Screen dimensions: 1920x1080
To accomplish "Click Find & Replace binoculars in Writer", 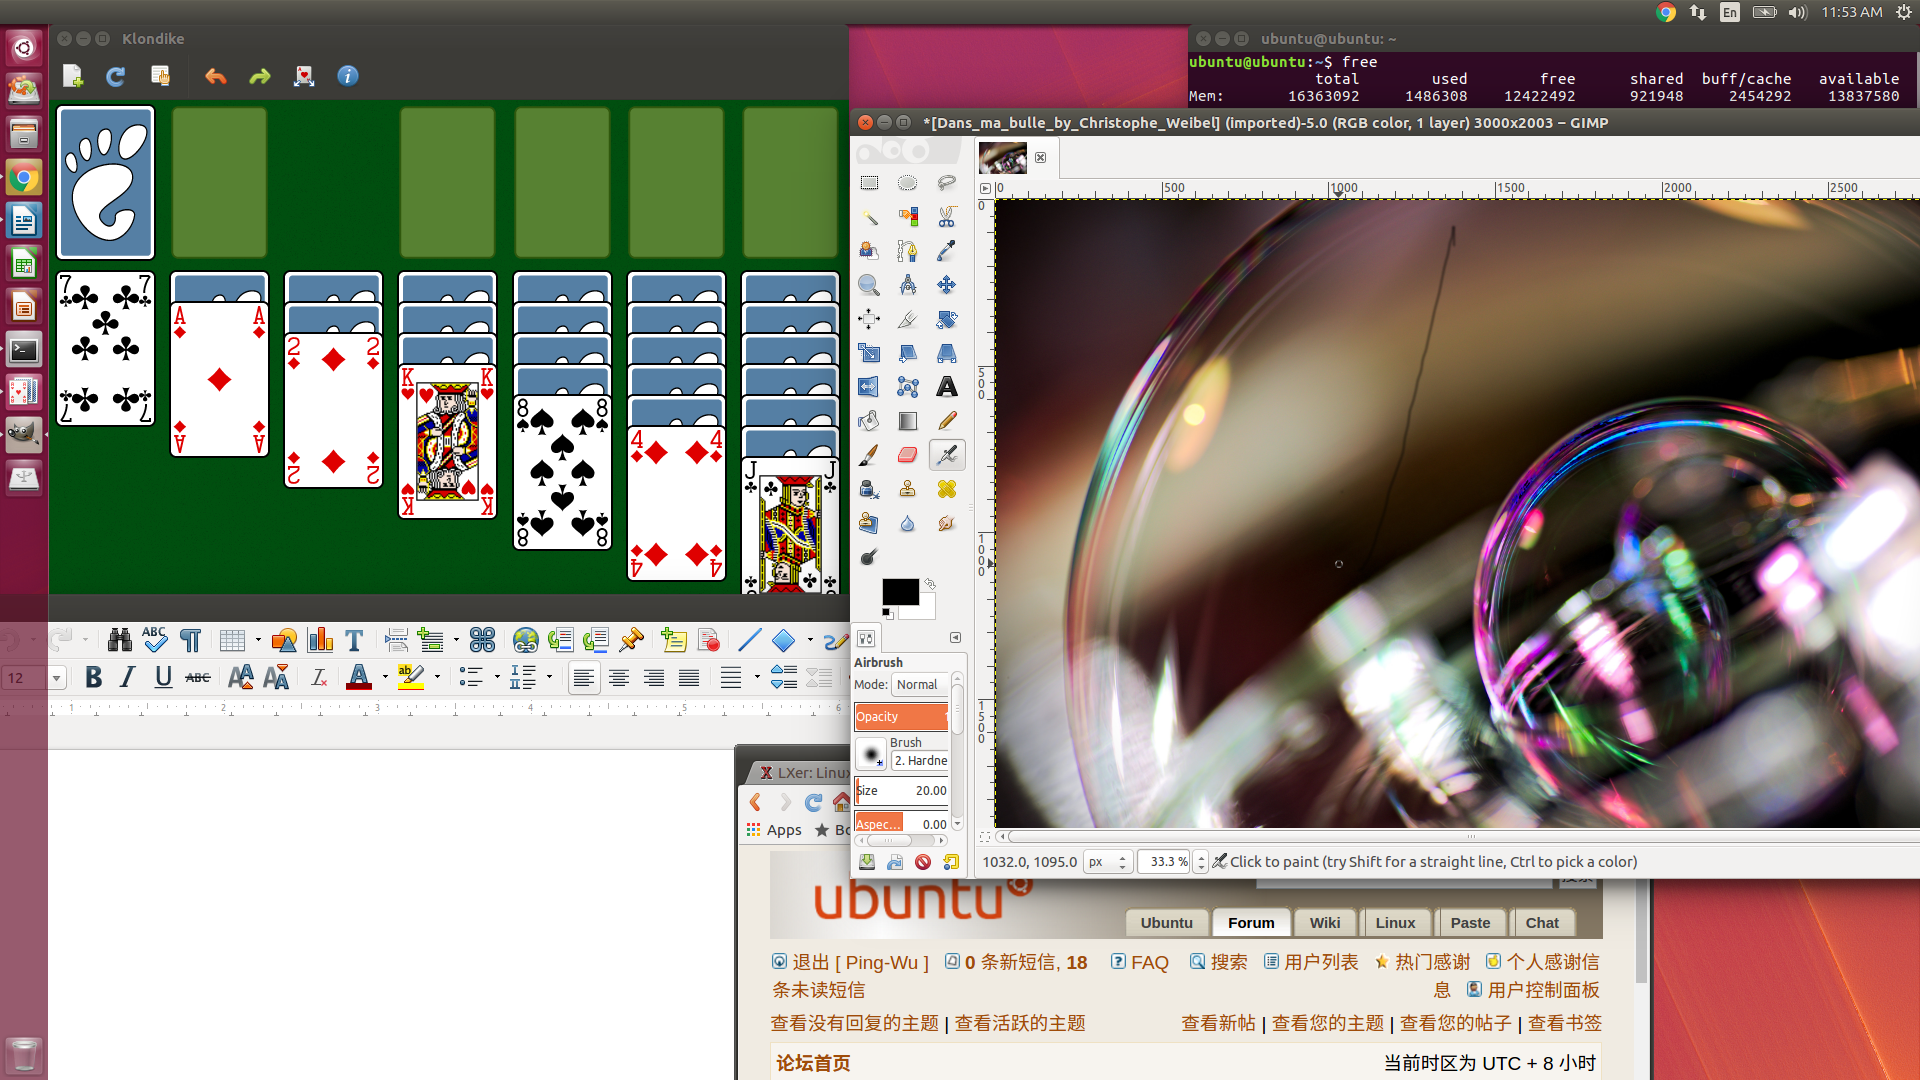I will coord(120,640).
